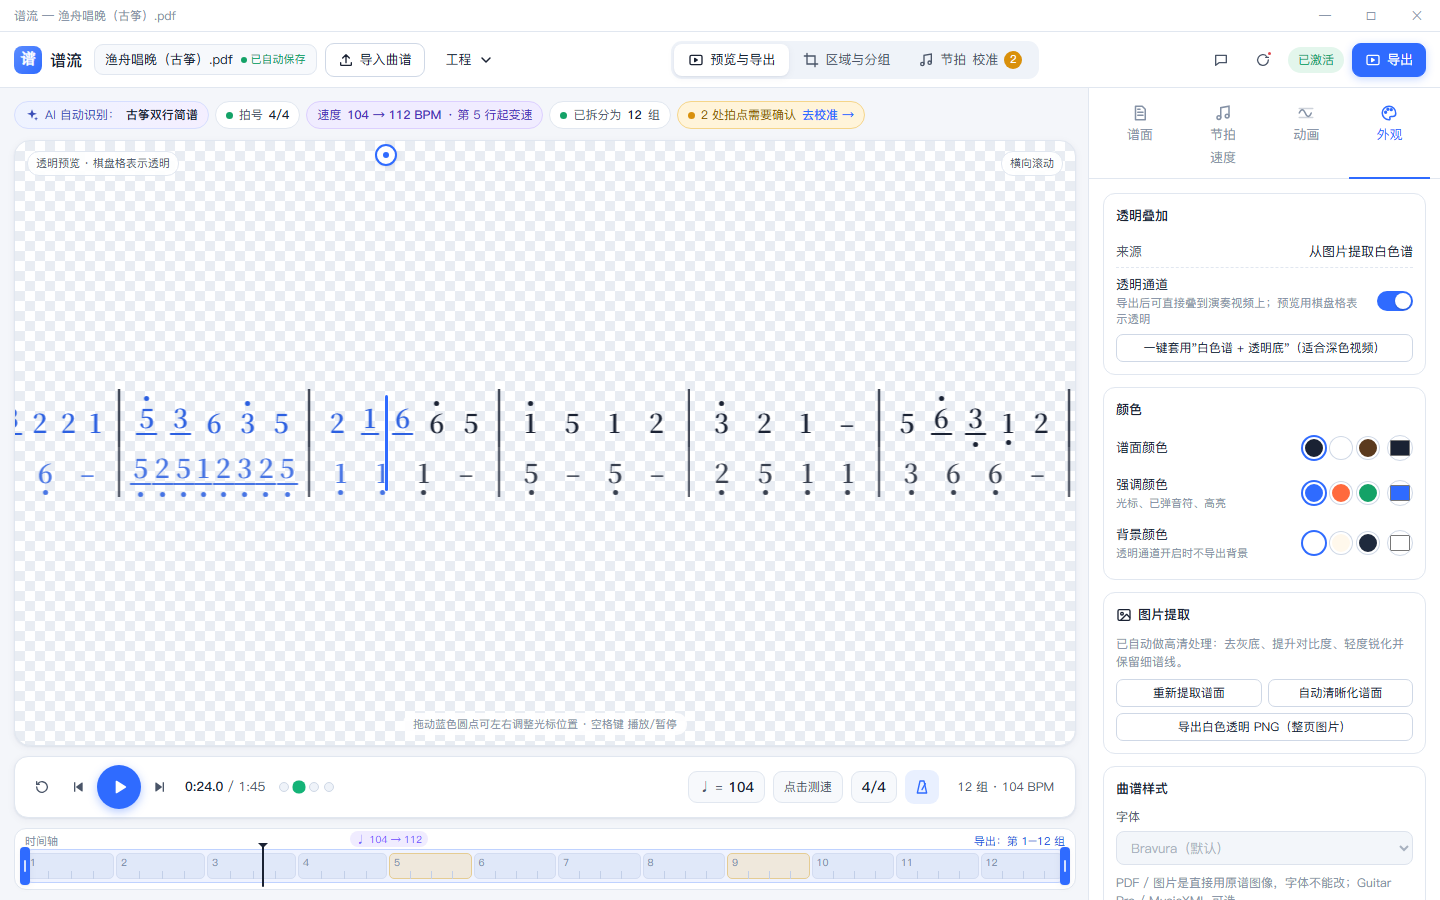Switch to the 动画 panel tab
The height and width of the screenshot is (900, 1440).
click(1306, 124)
